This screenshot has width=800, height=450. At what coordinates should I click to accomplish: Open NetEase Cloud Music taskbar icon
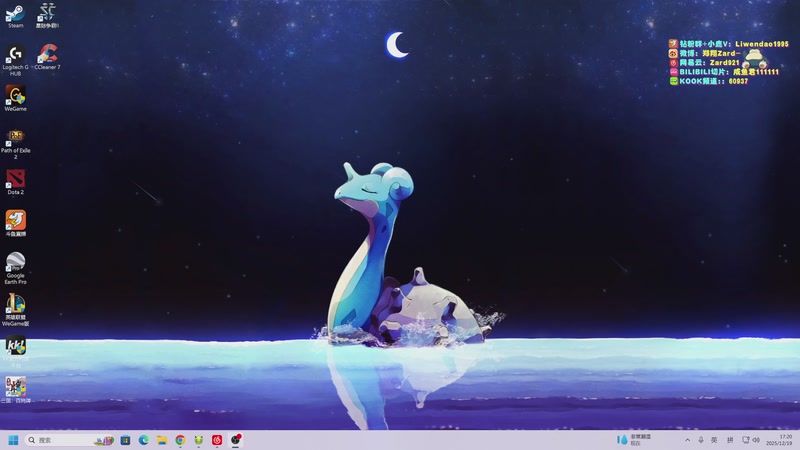217,440
